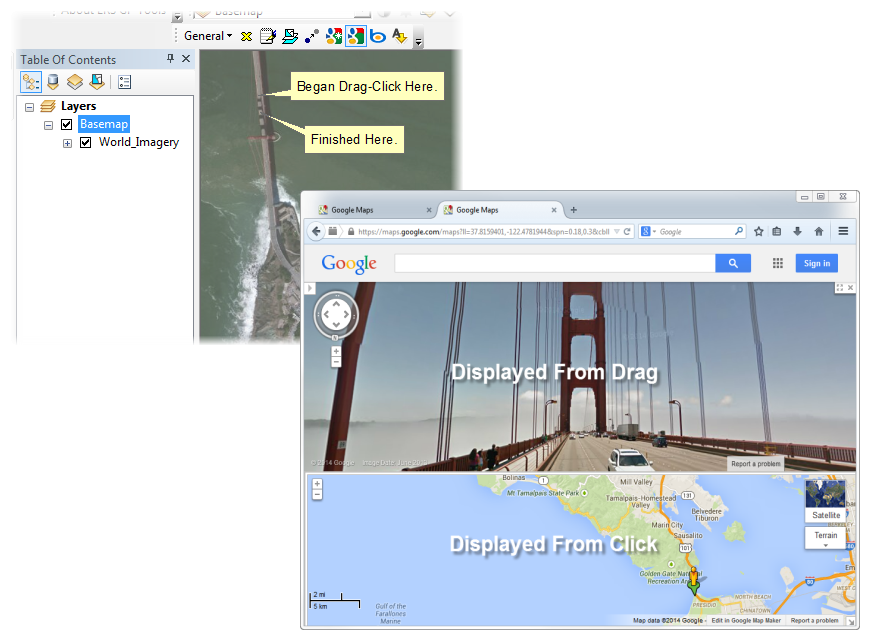
Task: Open the Report a problem link
Action: tap(757, 463)
